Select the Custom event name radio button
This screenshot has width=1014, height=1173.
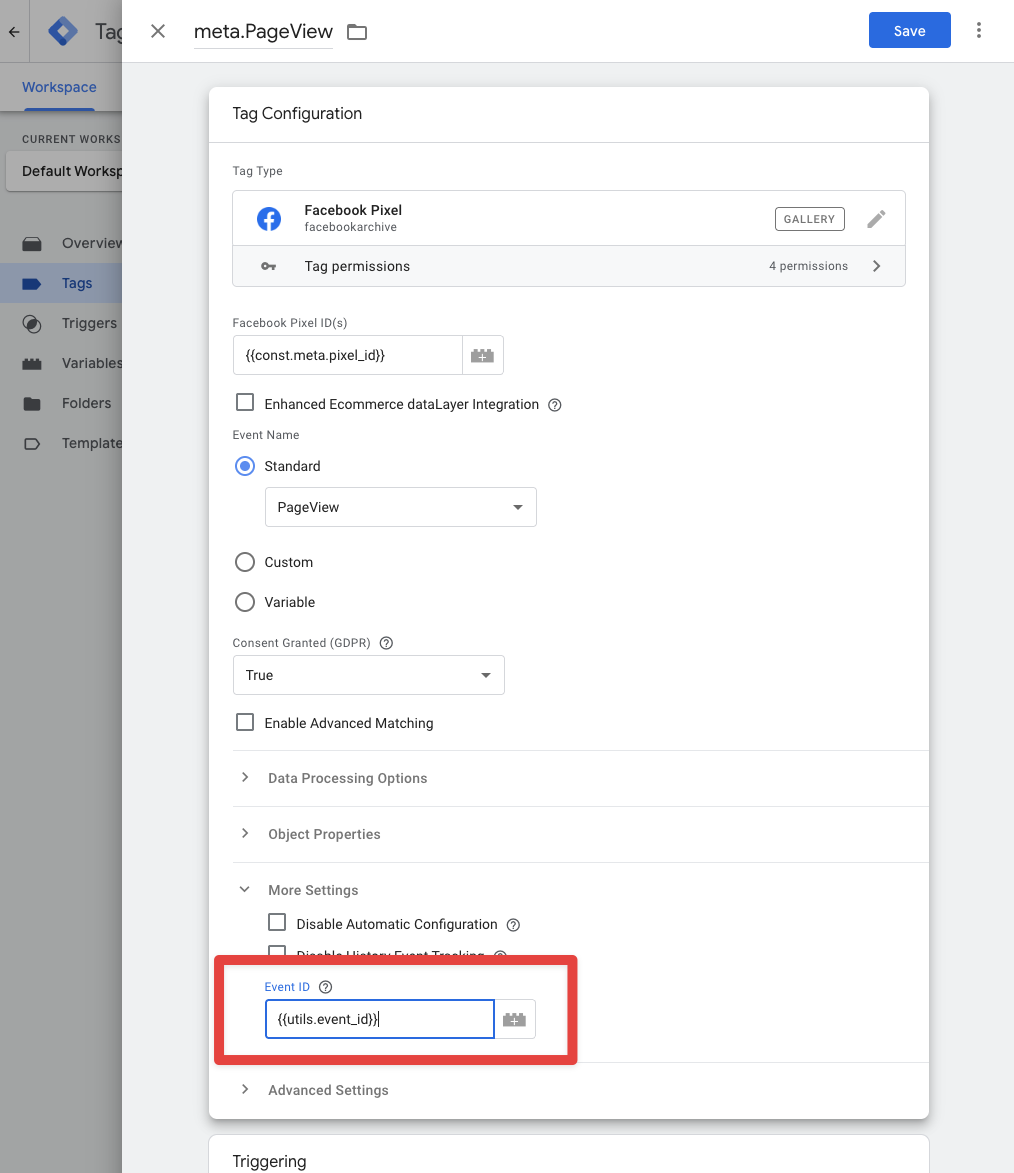(245, 562)
